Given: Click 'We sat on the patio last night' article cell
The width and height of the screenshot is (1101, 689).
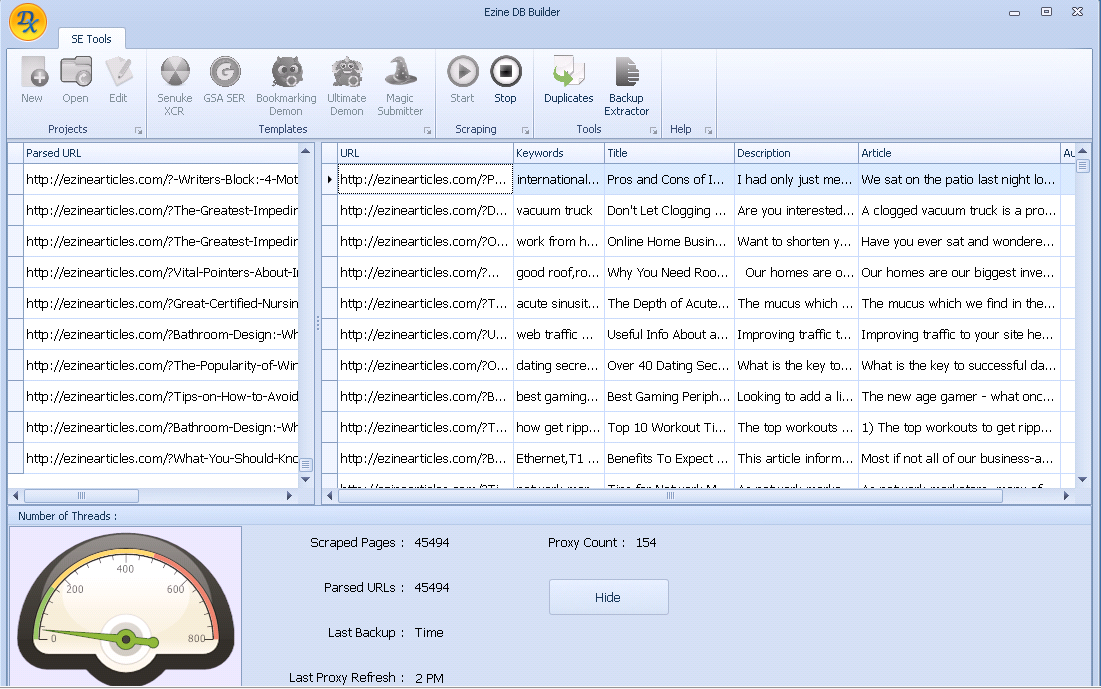Looking at the screenshot, I should [x=959, y=180].
